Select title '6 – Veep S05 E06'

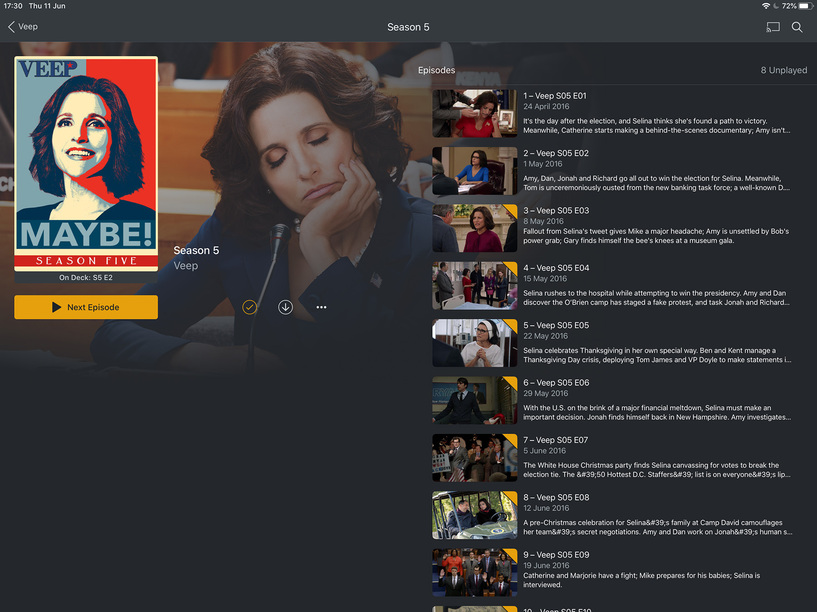(x=556, y=382)
